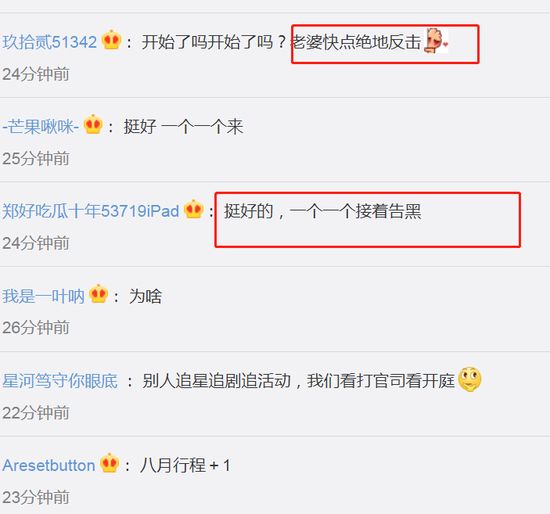Image resolution: width=550 pixels, height=514 pixels.
Task: Click the 26分钟前 timestamp
Action: pyautogui.click(x=36, y=328)
